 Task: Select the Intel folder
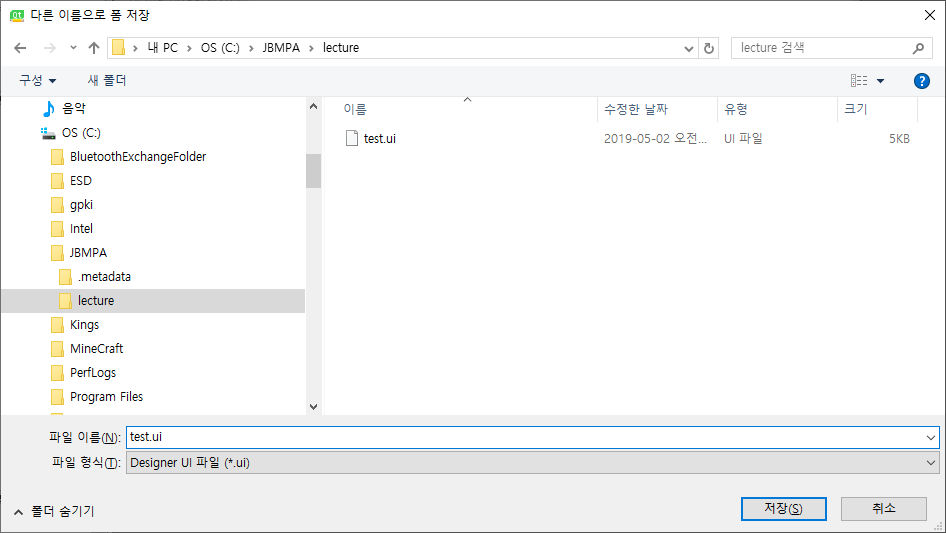81,229
